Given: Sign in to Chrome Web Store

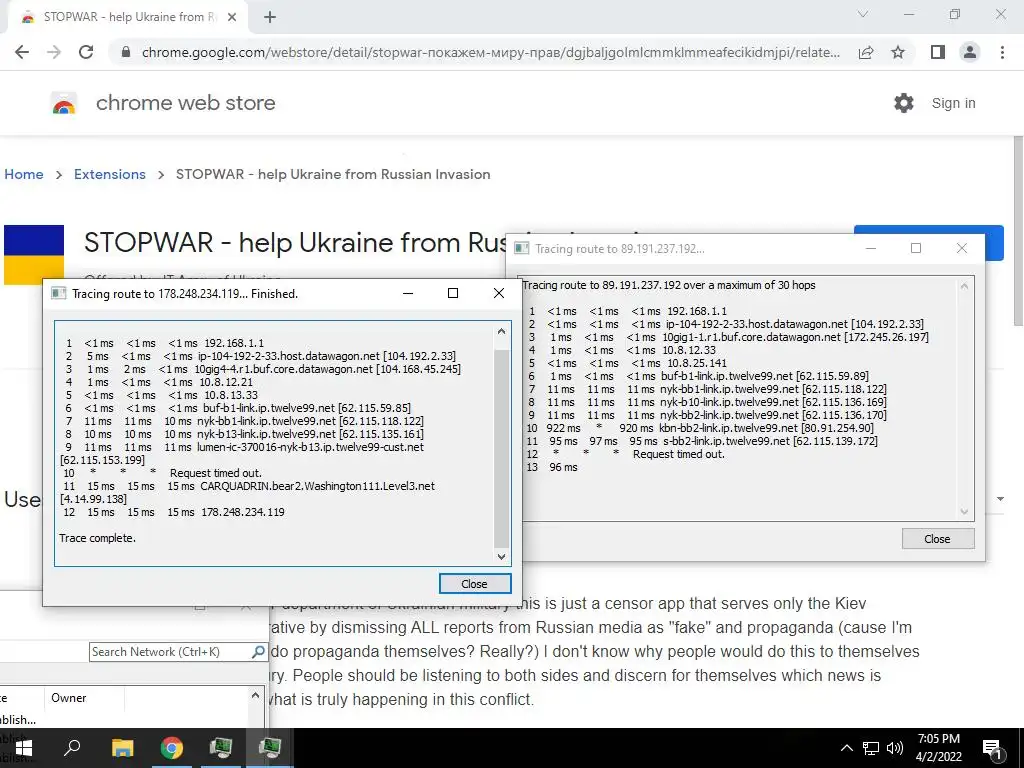Looking at the screenshot, I should point(953,103).
